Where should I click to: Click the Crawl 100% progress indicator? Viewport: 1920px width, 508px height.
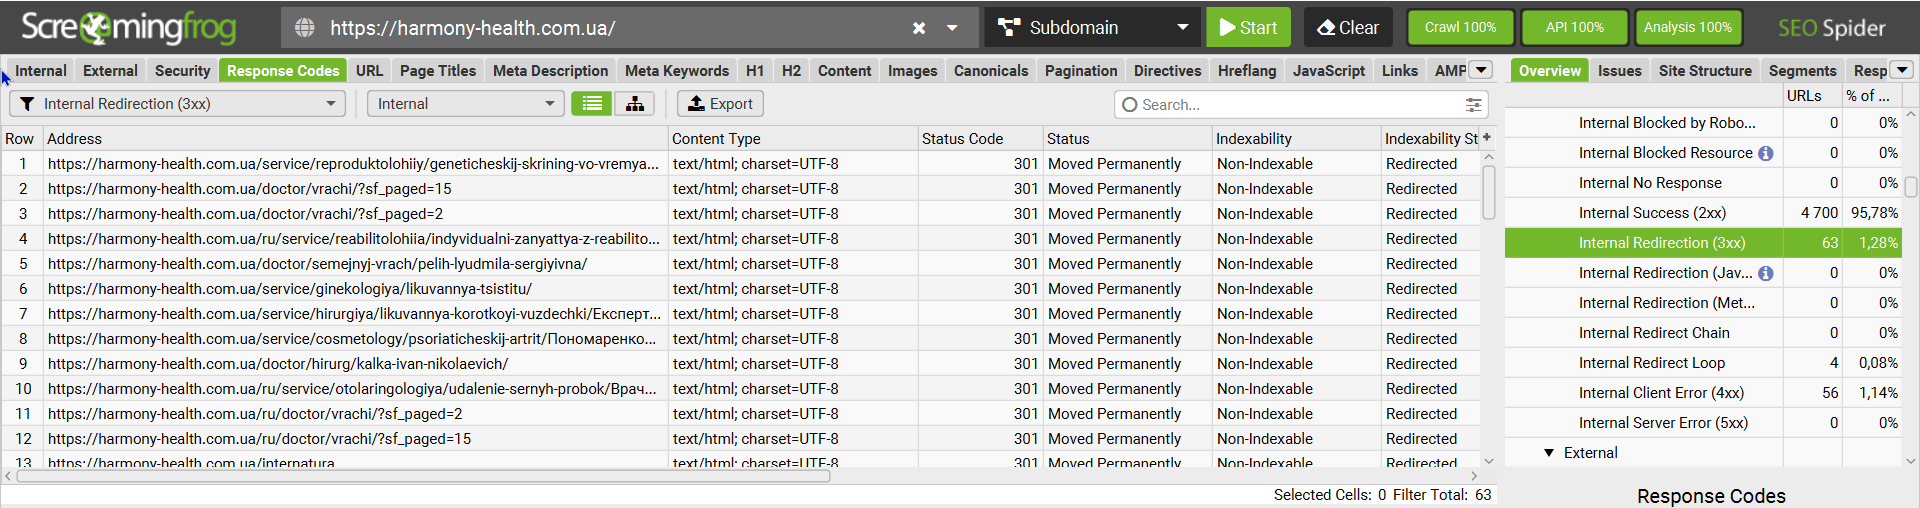coord(1460,28)
